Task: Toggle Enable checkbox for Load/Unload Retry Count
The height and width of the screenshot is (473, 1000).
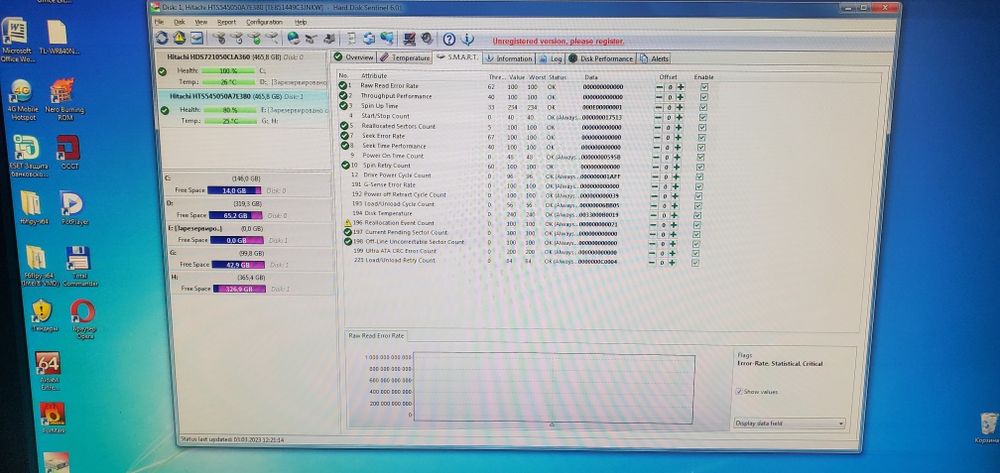Action: [695, 262]
